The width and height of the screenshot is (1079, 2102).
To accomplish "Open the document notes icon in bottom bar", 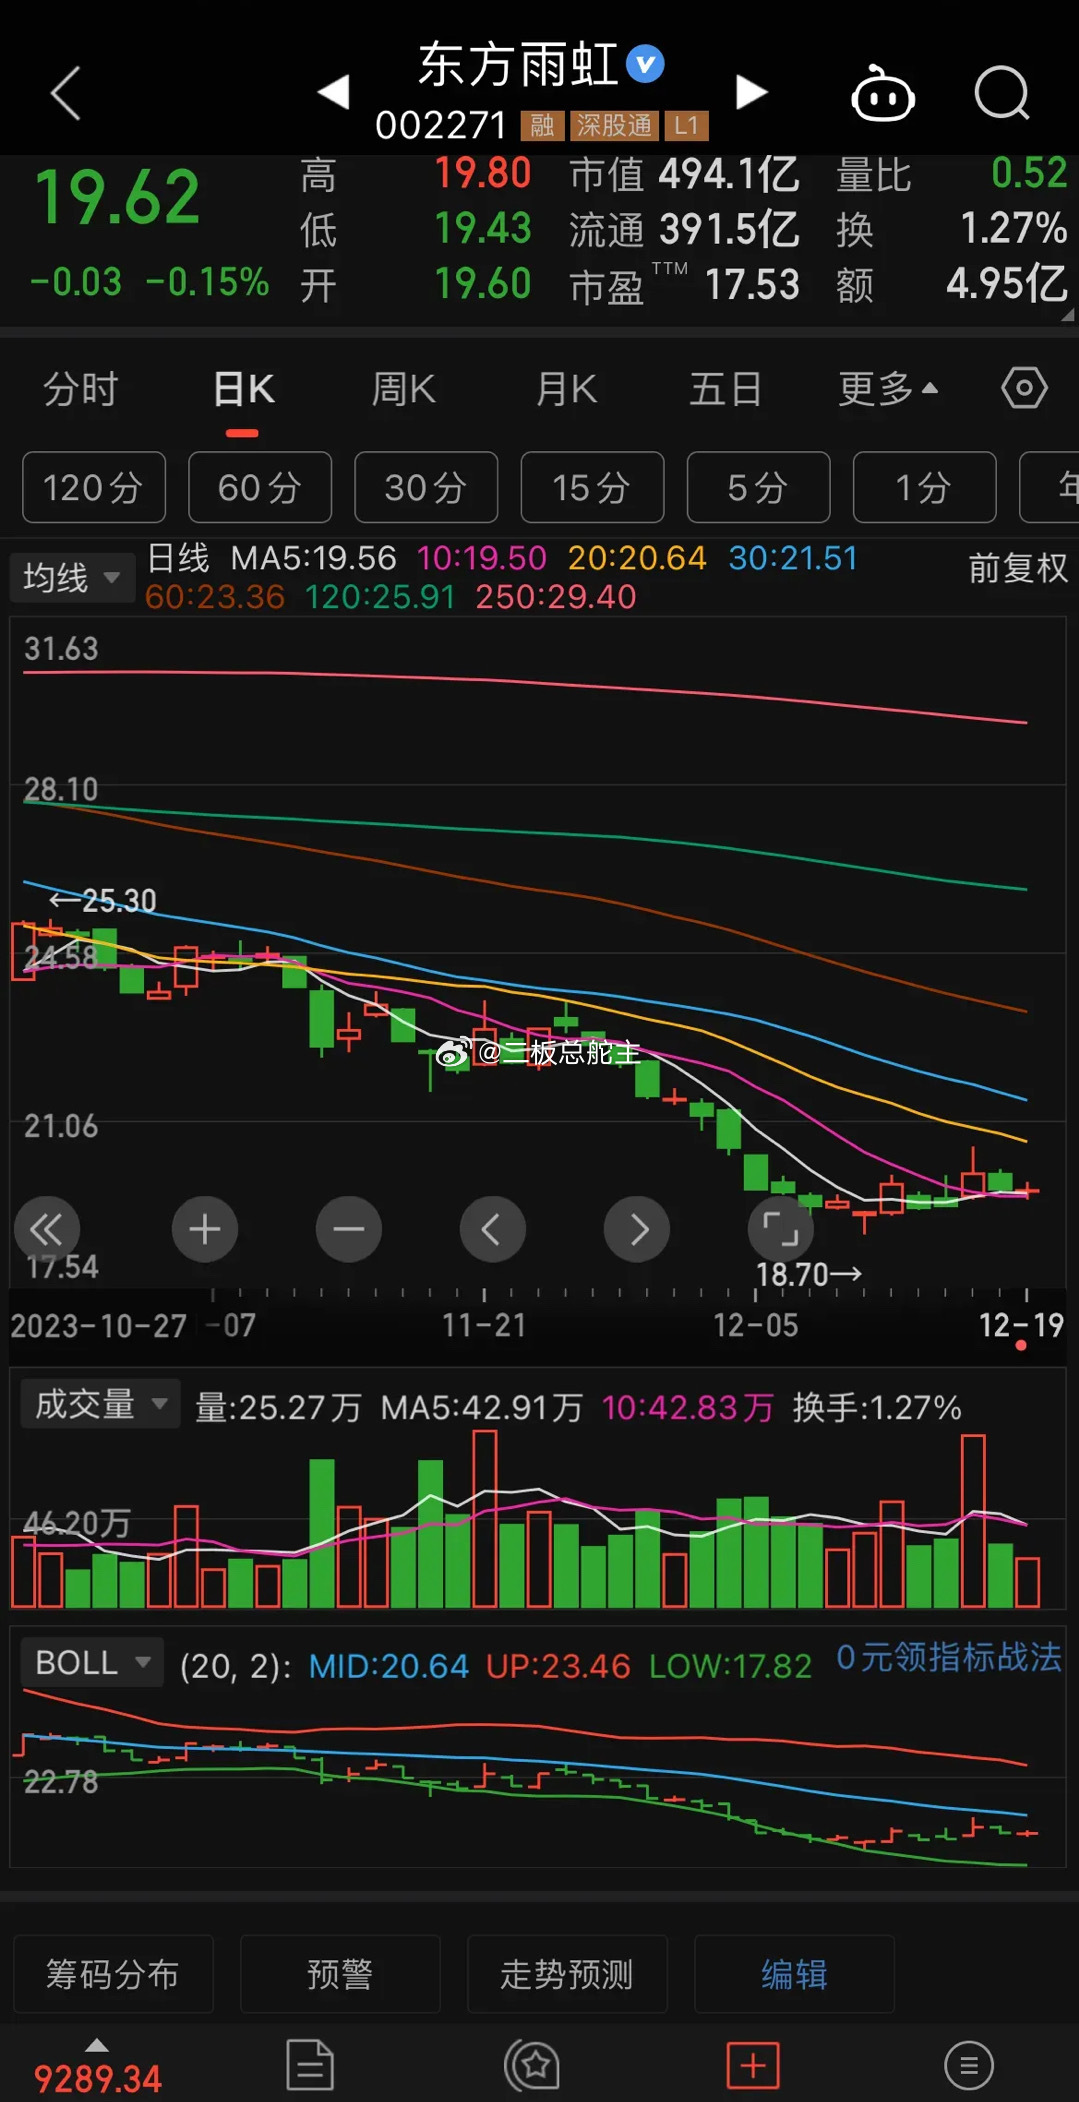I will [310, 2065].
